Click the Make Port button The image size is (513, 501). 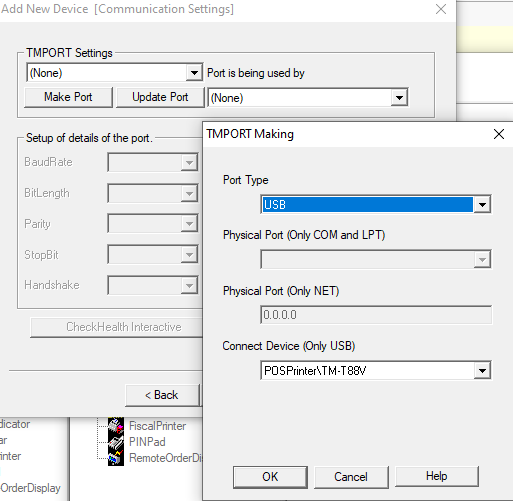click(x=68, y=97)
